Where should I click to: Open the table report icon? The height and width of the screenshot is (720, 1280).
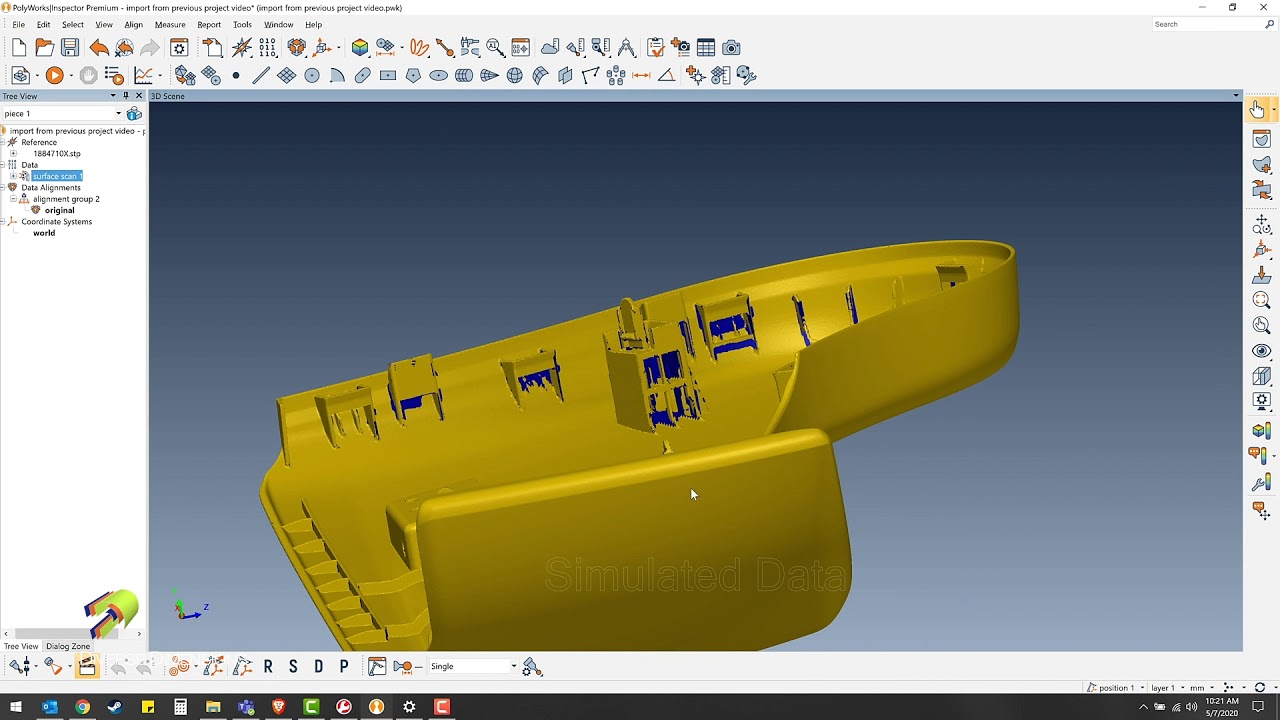[706, 47]
